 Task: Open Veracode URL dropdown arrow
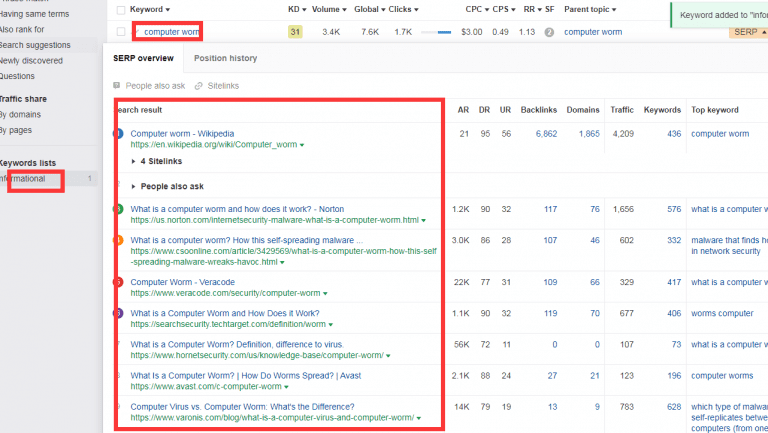(x=325, y=293)
